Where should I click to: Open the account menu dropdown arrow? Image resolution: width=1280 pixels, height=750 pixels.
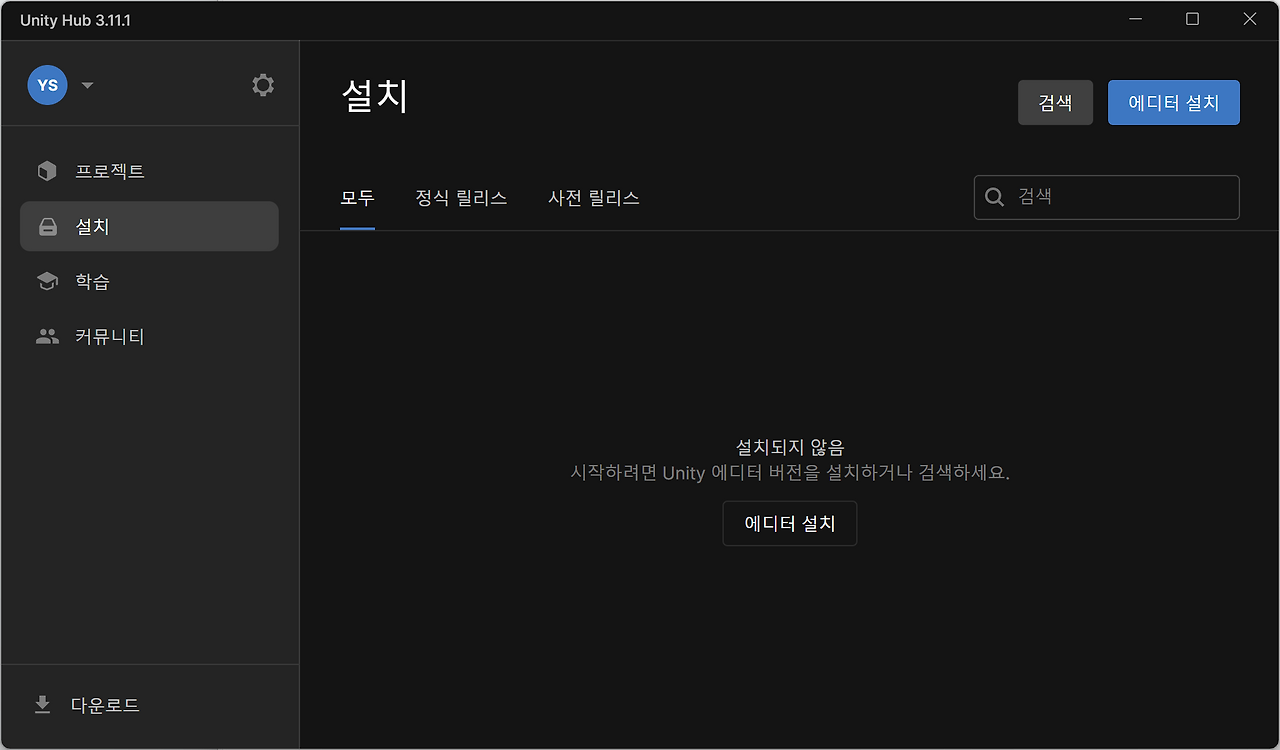(86, 85)
